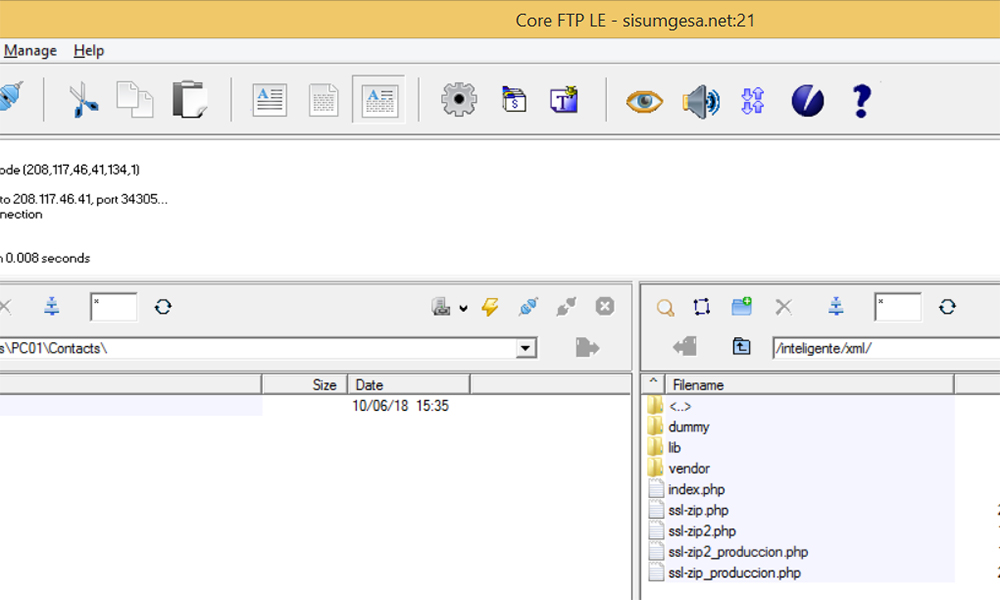The image size is (1000, 600).
Task: Click the remote path field /inteligente/xml/
Action: point(886,349)
